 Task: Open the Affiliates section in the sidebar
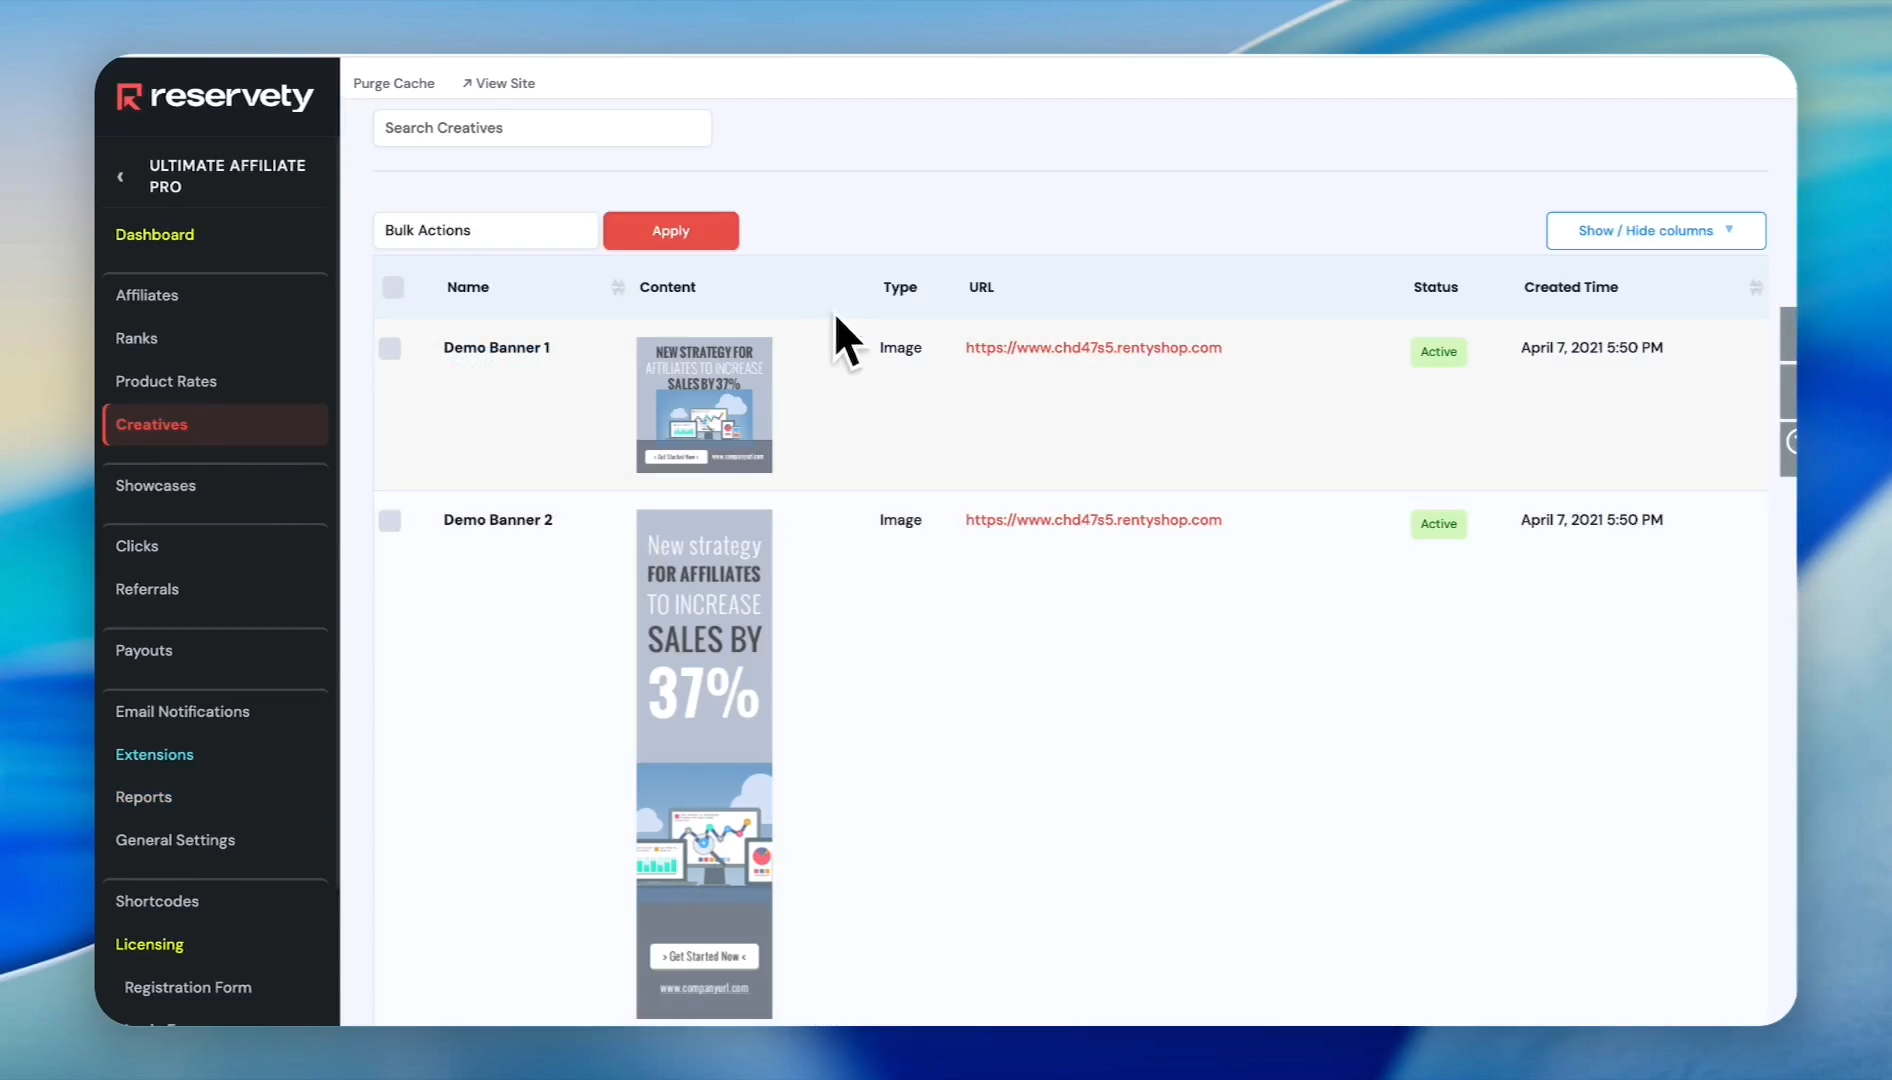click(x=147, y=295)
